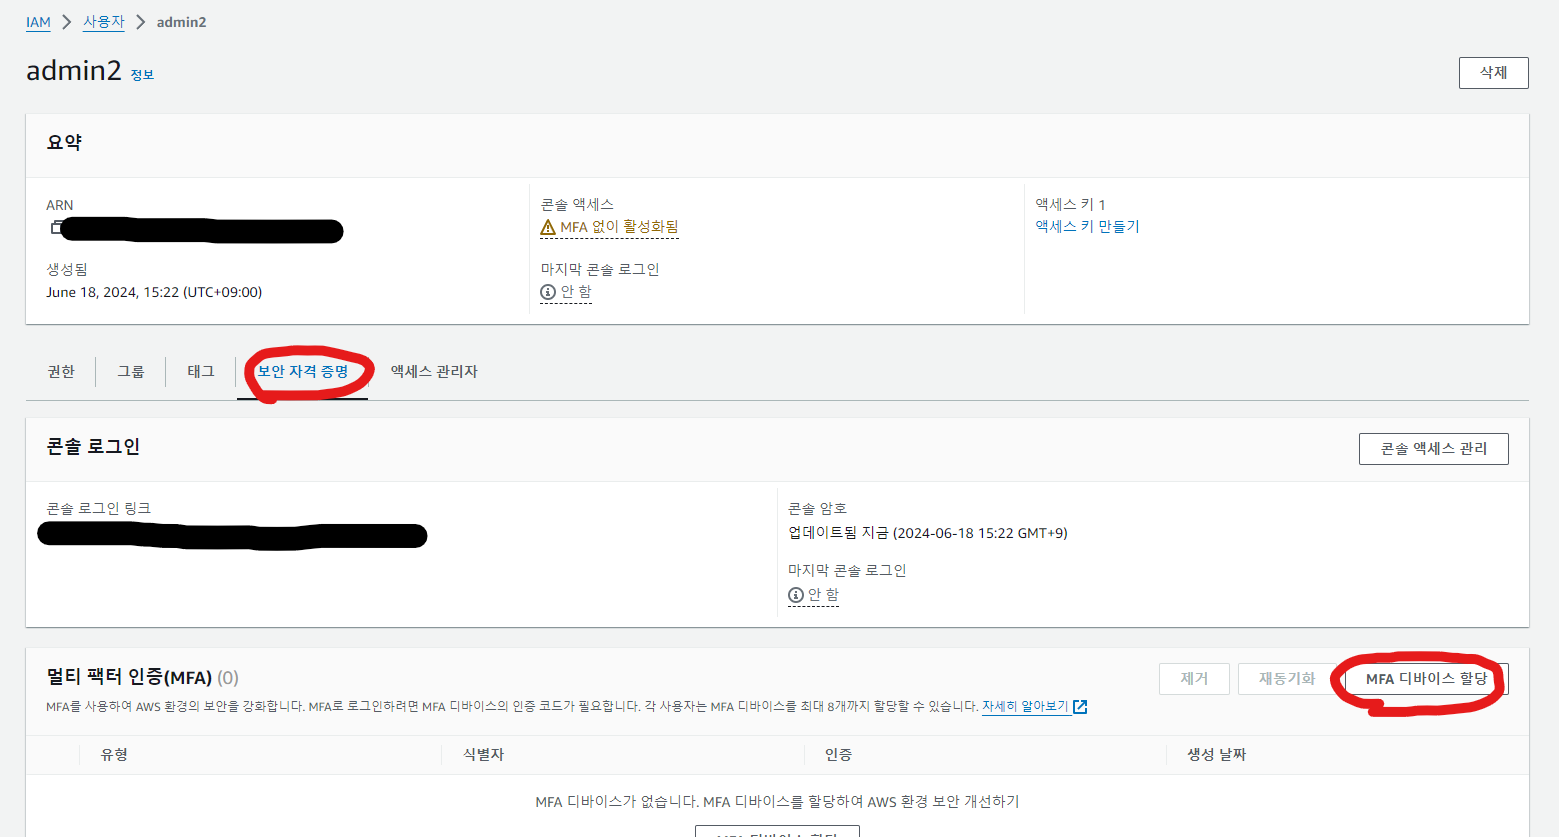Click the 제거 button in the MFA section
Image resolution: width=1559 pixels, height=837 pixels.
[1194, 678]
